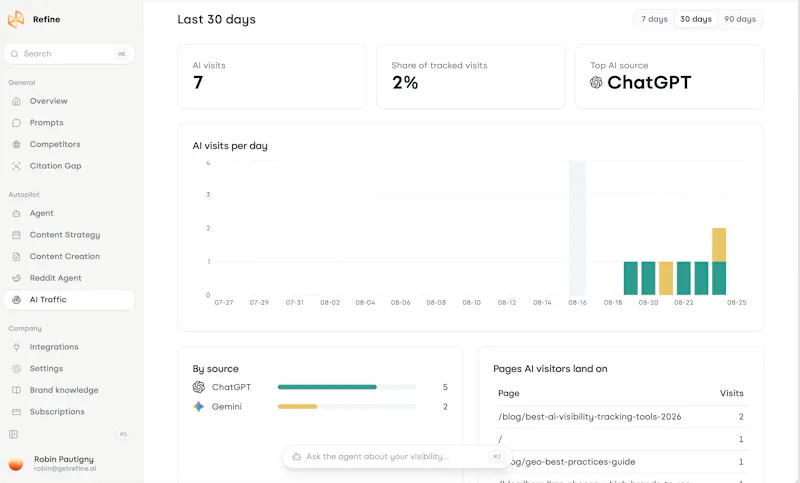Click the Reddit Agent icon
The image size is (800, 483).
[x=16, y=278]
